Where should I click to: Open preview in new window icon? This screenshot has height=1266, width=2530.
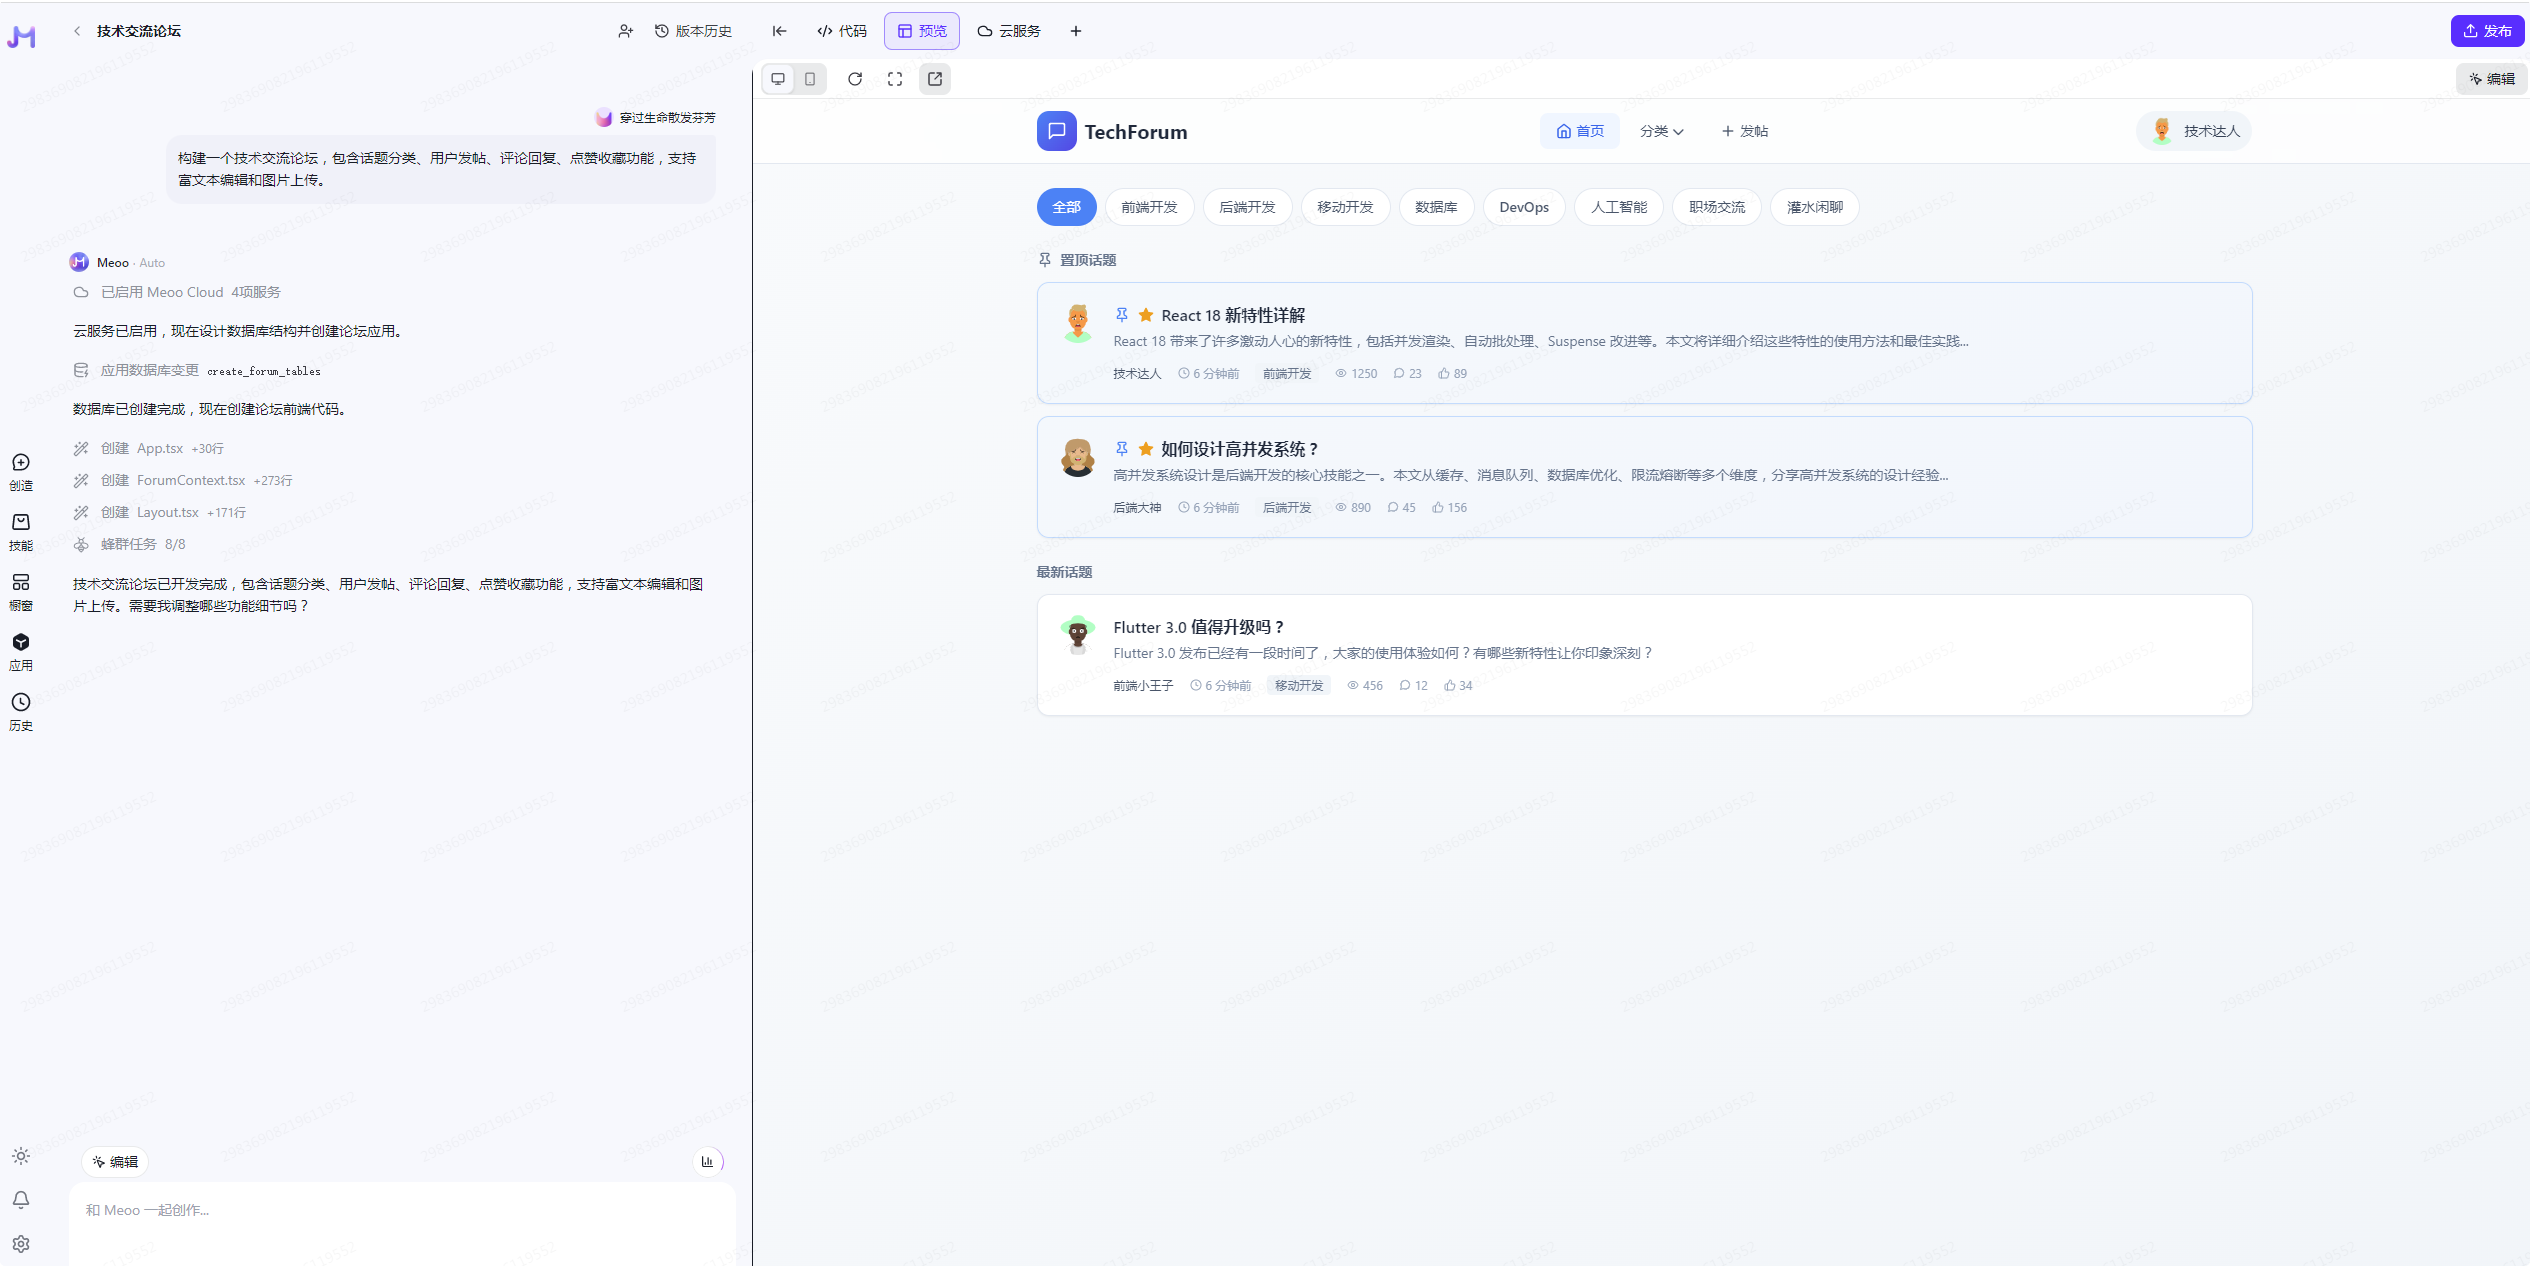(x=935, y=79)
